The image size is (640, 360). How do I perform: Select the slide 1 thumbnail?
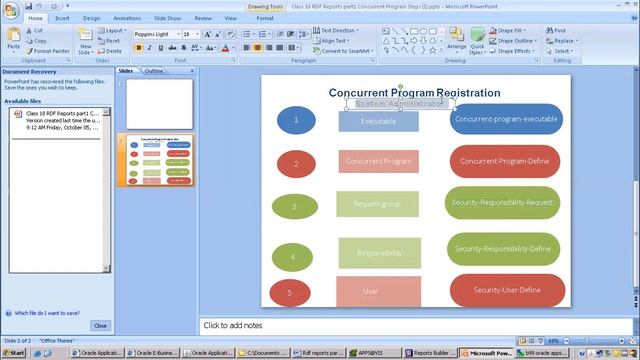pyautogui.click(x=159, y=104)
